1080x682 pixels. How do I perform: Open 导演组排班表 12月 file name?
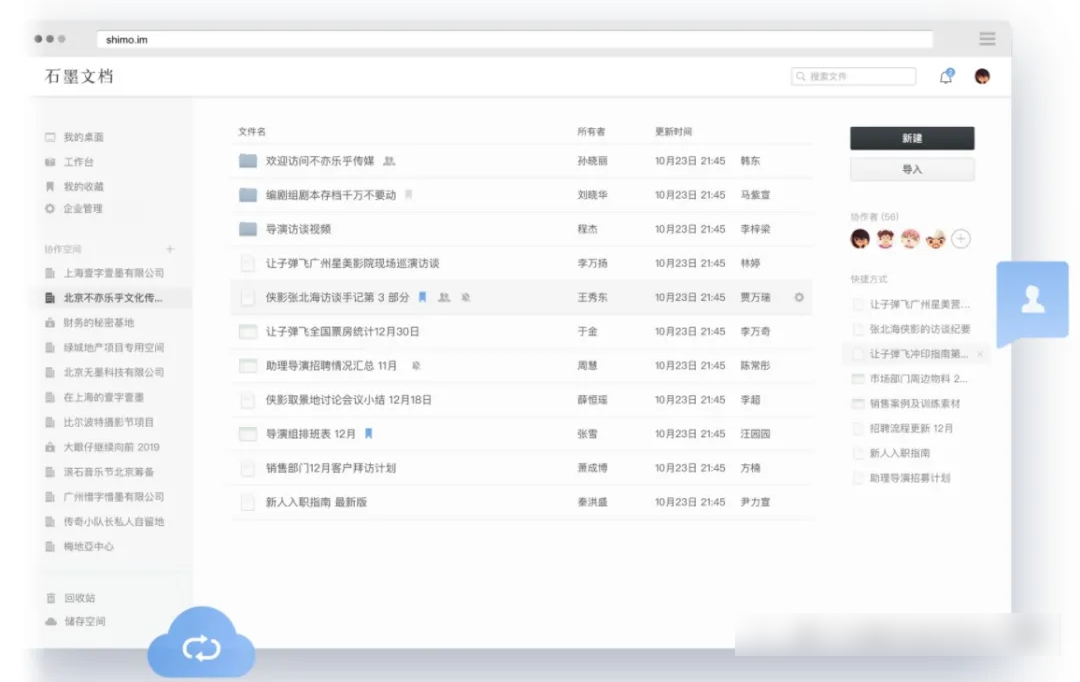pos(311,434)
